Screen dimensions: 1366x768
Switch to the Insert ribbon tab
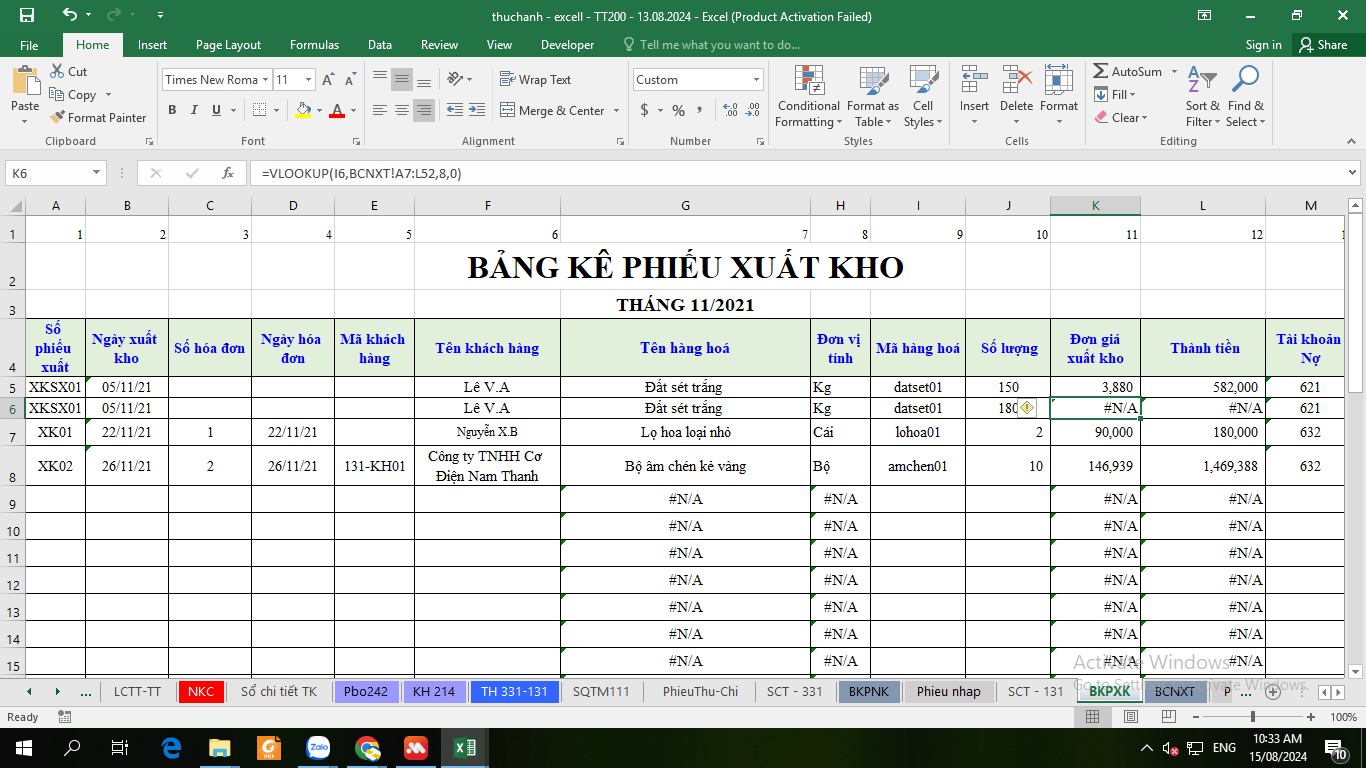pos(152,45)
